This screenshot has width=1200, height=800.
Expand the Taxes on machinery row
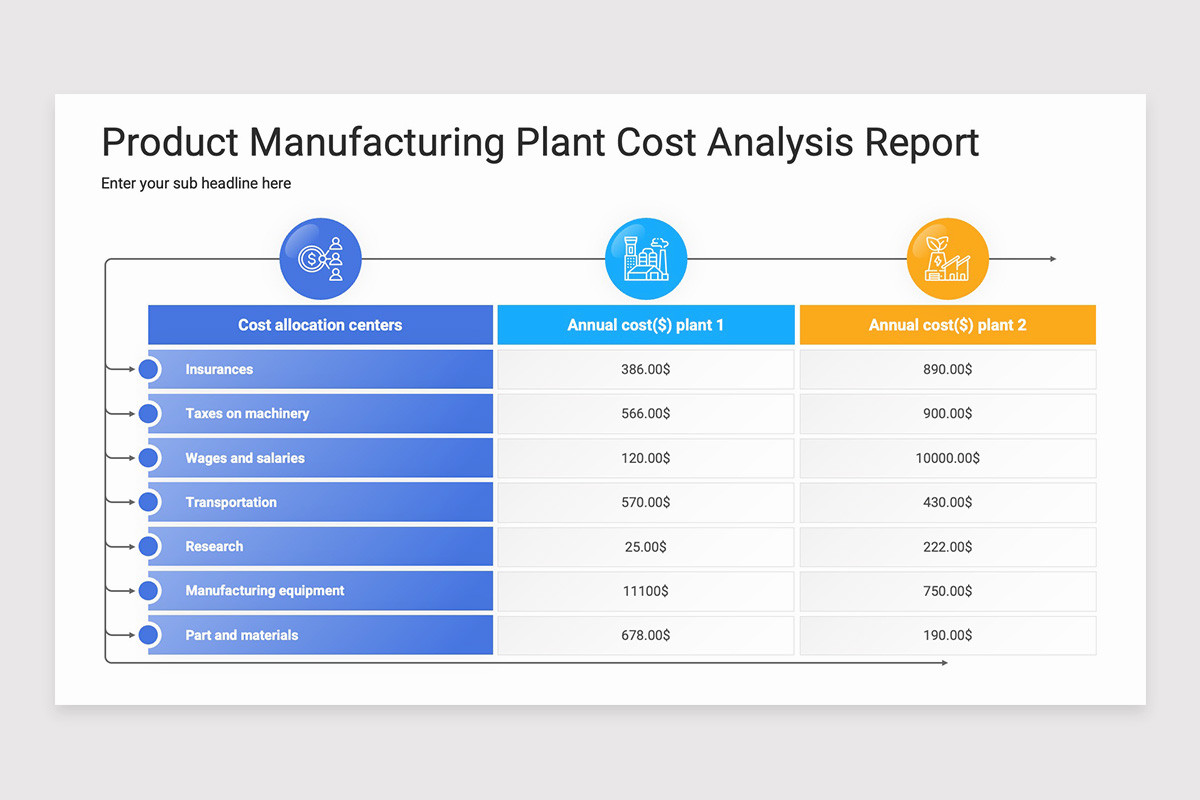[x=320, y=413]
